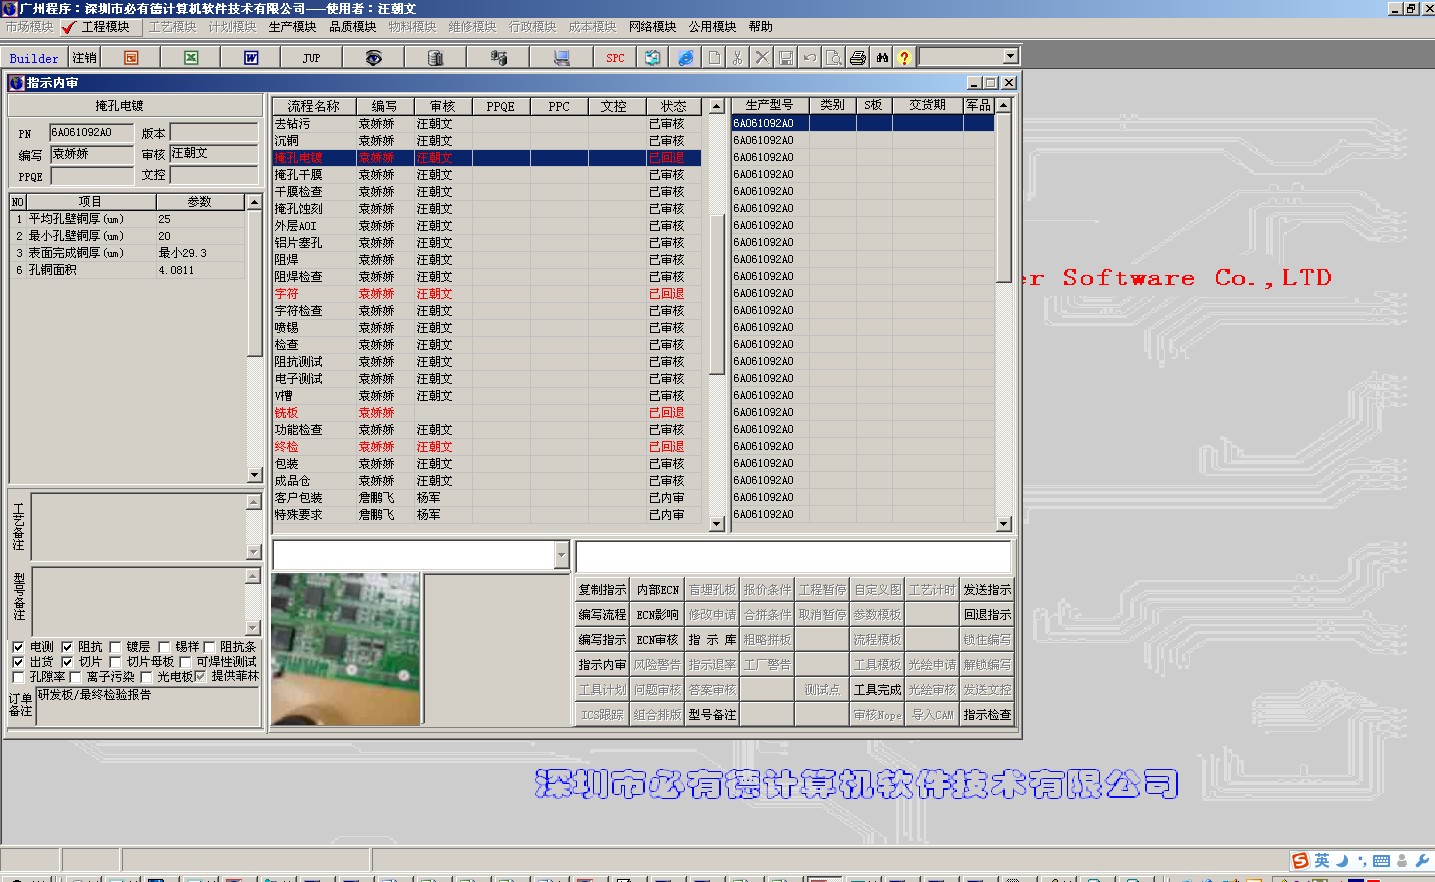Viewport: 1435px width, 882px height.
Task: Click the wrench icon in the IME bar
Action: pyautogui.click(x=1421, y=861)
